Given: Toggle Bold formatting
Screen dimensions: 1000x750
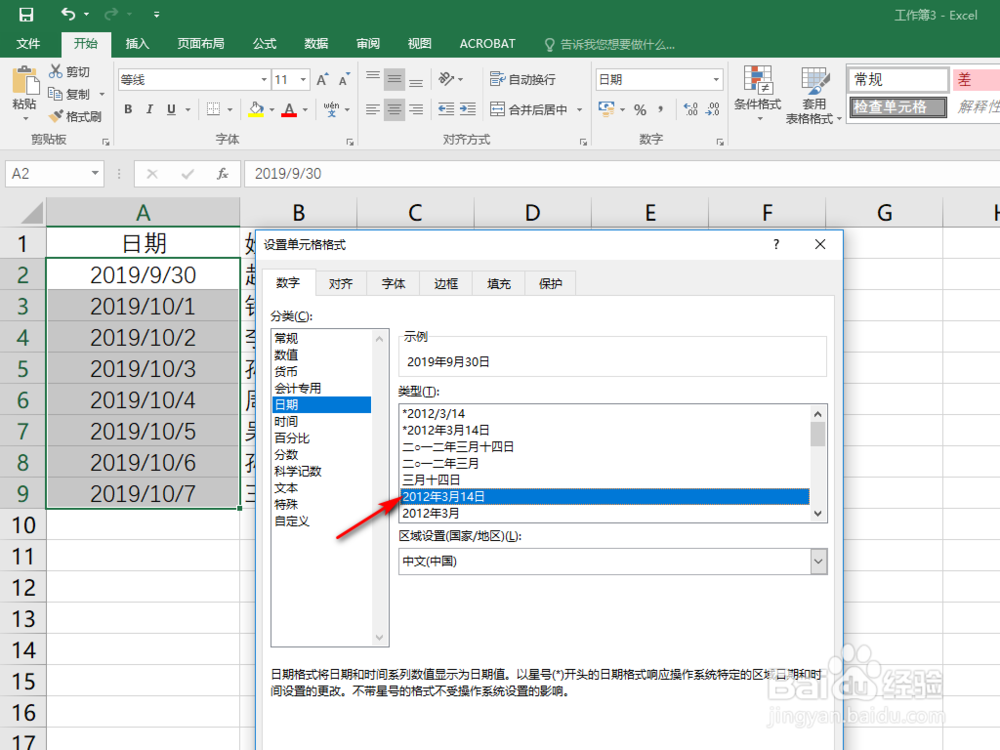Looking at the screenshot, I should click(x=128, y=109).
